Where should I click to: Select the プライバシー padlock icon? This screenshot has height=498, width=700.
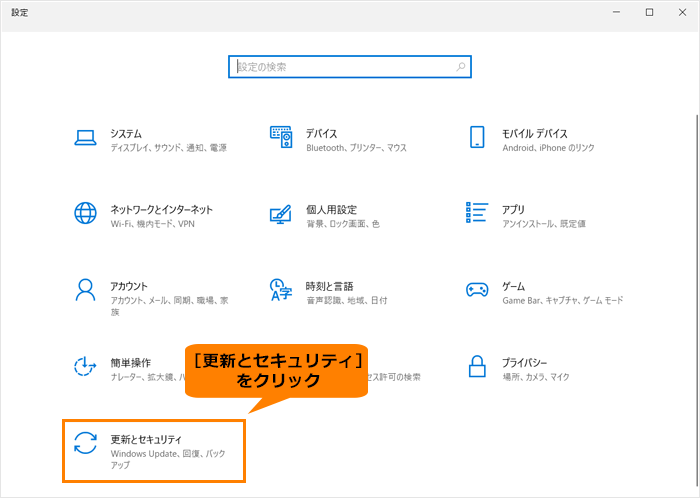tap(477, 366)
